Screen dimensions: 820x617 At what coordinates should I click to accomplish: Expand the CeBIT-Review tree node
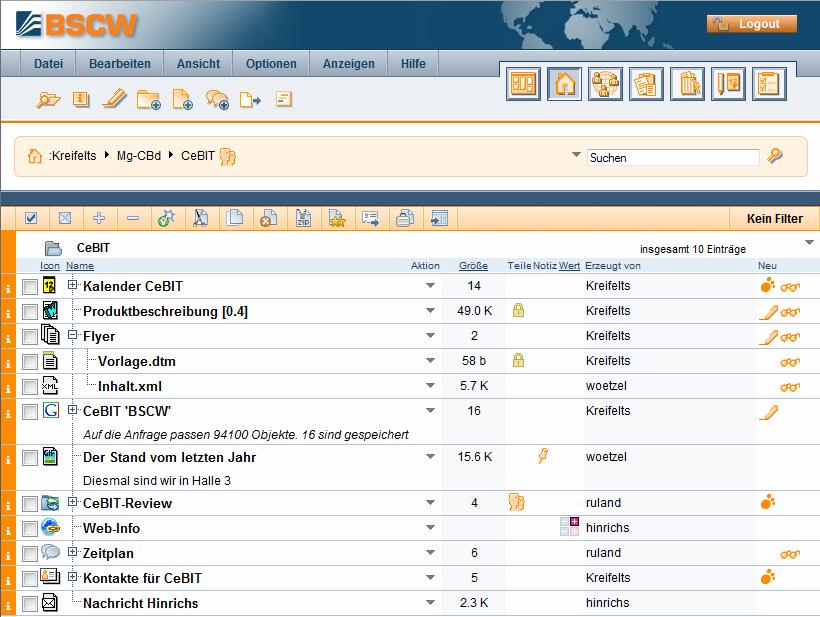73,502
